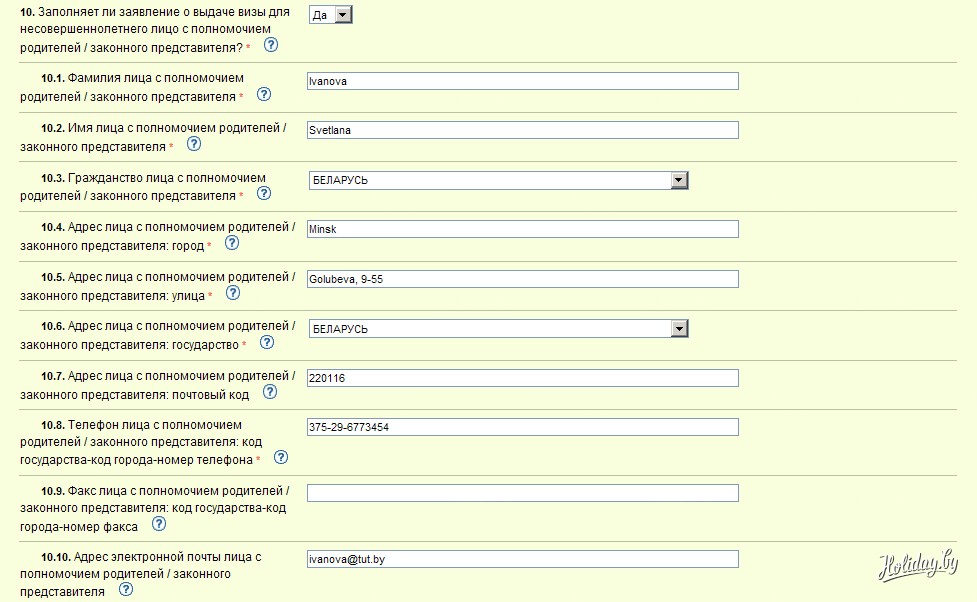Click surname field containing Ivanova
977x602 pixels.
tap(522, 81)
